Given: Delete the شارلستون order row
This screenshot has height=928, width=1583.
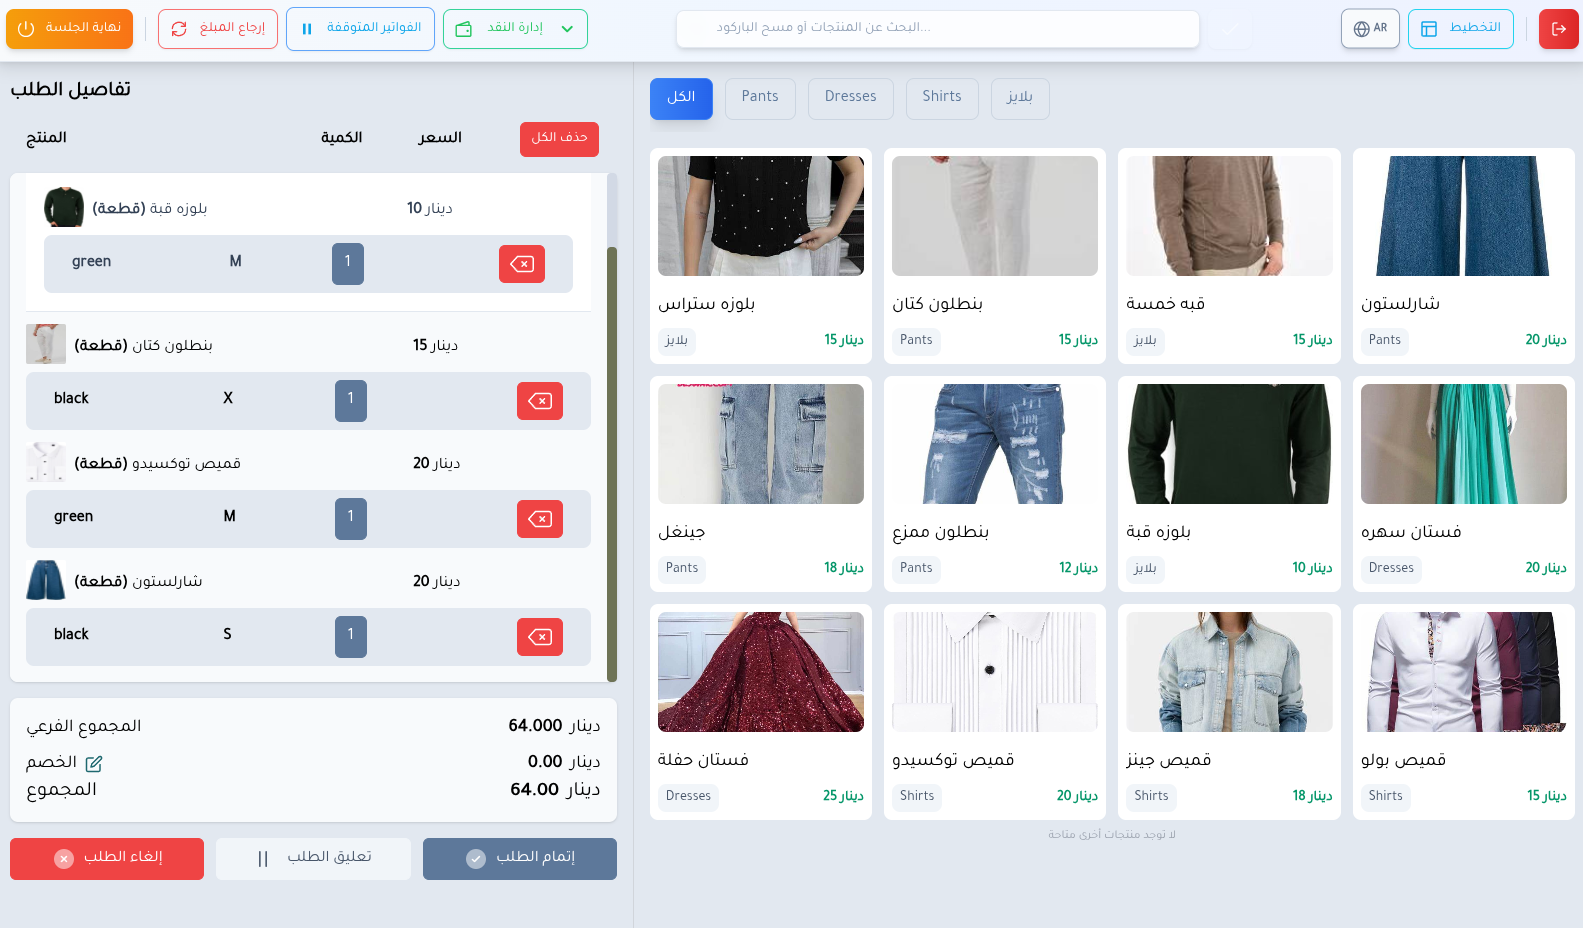Looking at the screenshot, I should [x=539, y=637].
